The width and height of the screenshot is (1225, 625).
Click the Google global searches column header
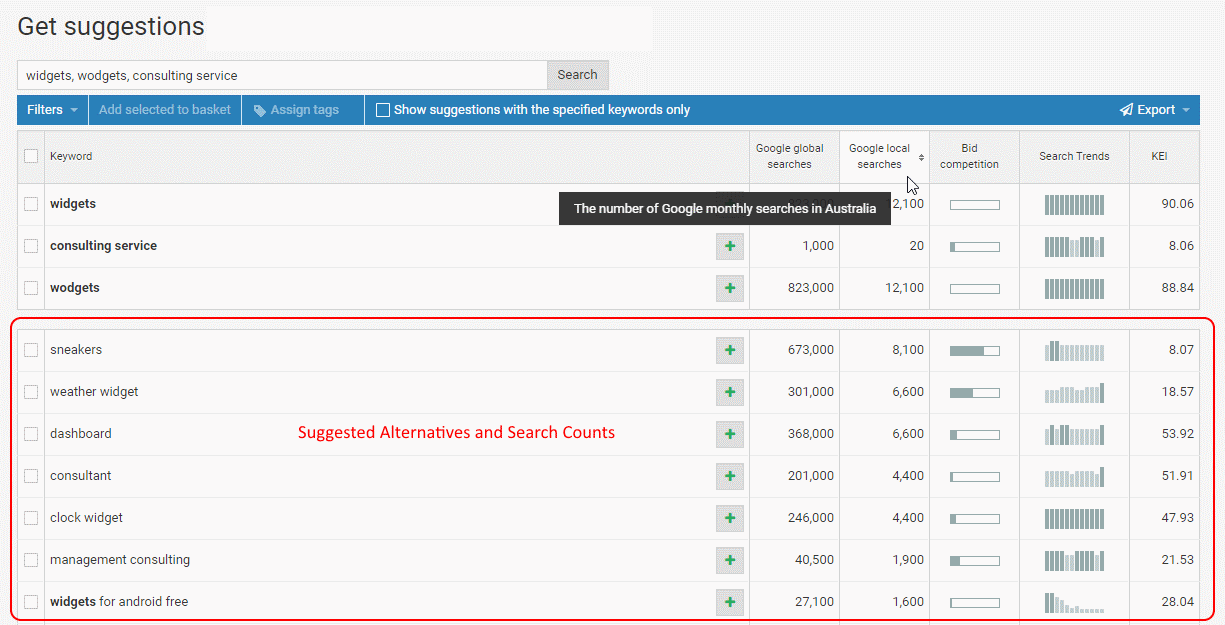[789, 156]
